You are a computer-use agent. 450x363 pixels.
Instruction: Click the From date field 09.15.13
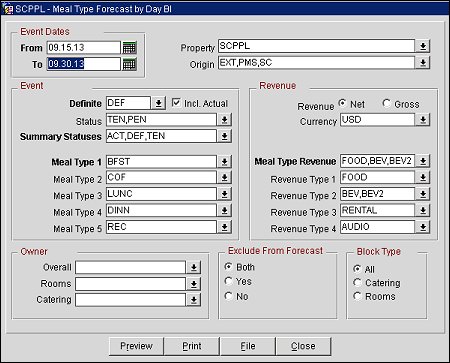click(x=83, y=48)
